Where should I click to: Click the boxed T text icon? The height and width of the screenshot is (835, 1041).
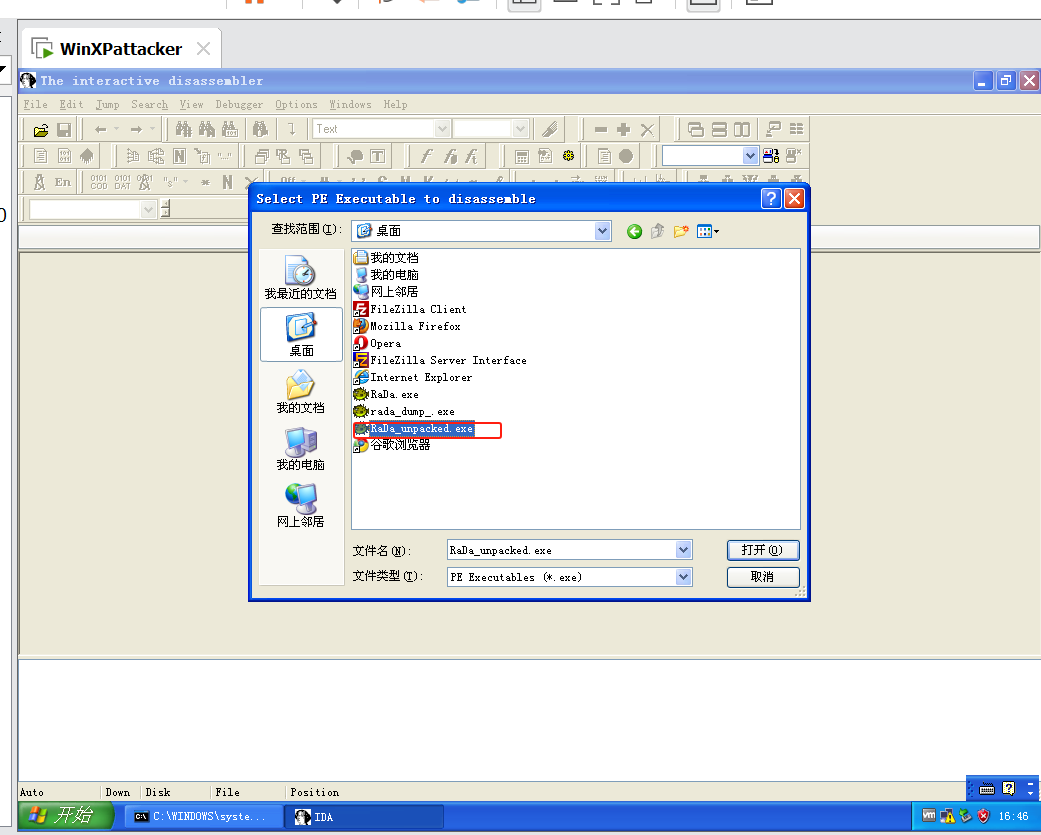click(x=378, y=156)
